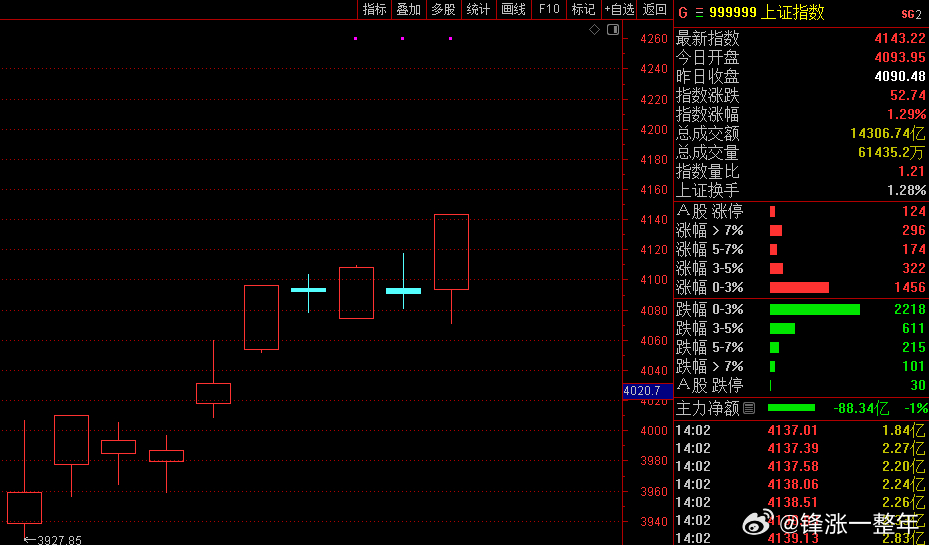Click the three-line icon beside code 999999
This screenshot has width=929, height=545.
pos(699,12)
